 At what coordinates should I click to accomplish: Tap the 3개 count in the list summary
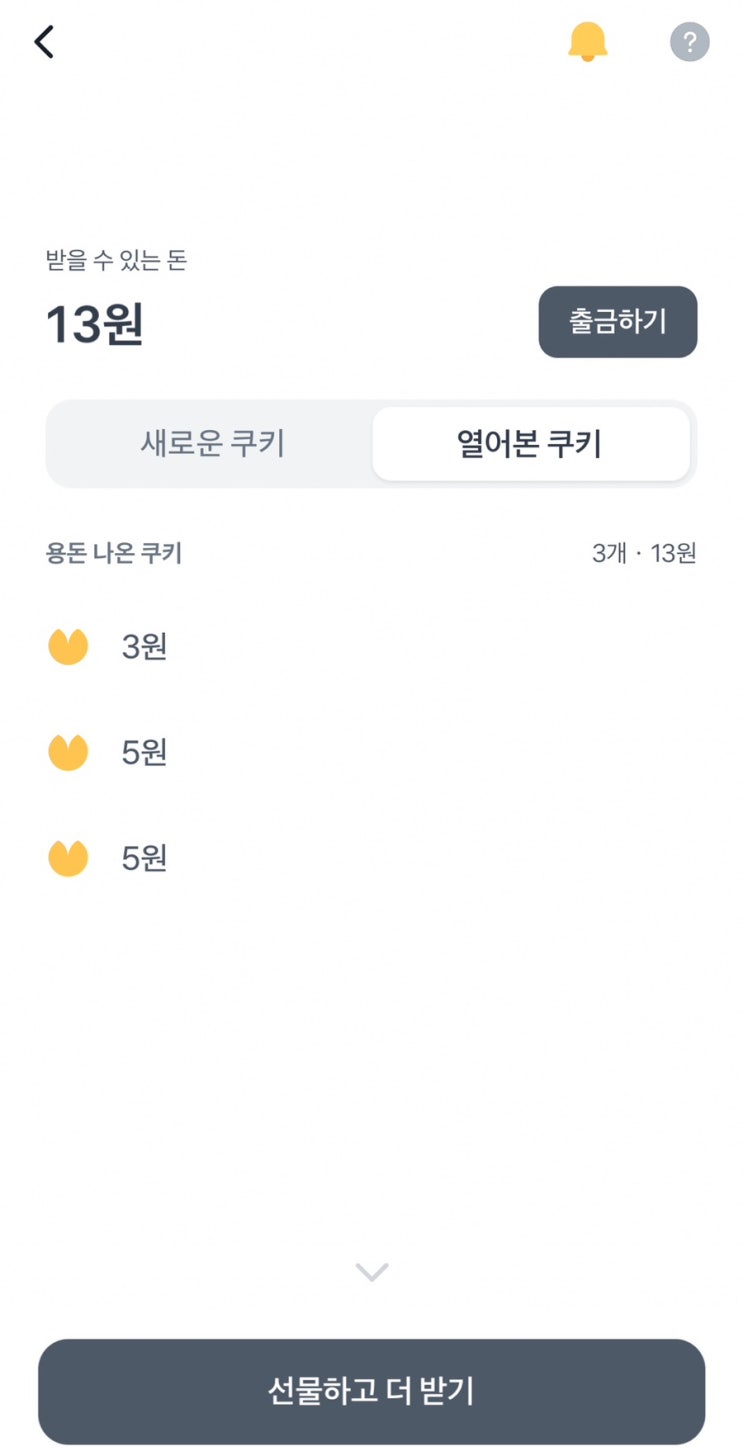(x=609, y=553)
